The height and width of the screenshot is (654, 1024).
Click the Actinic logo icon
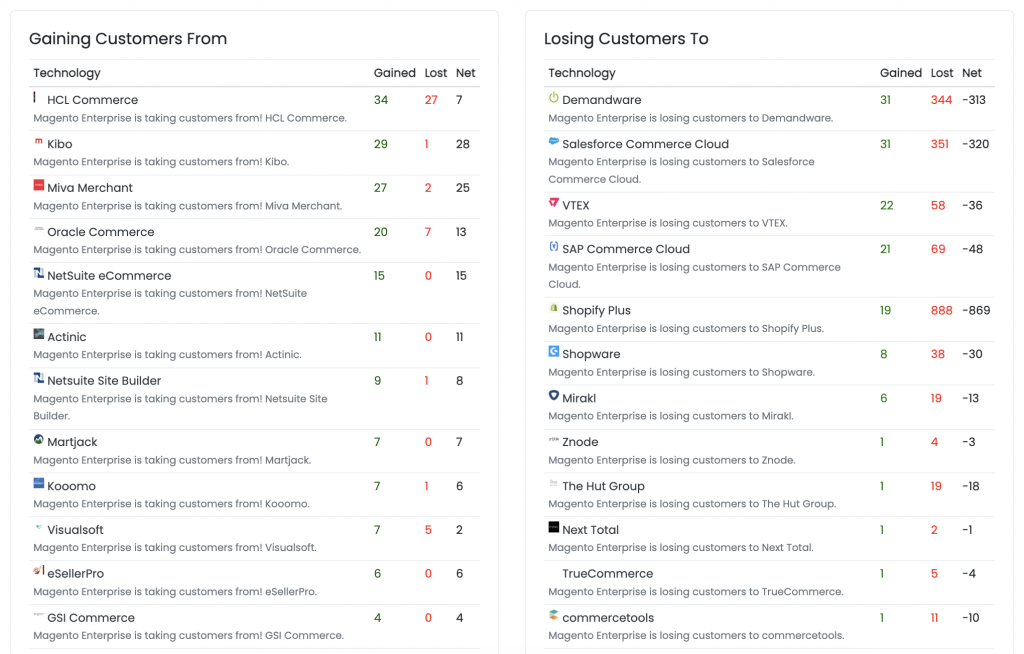pos(39,335)
